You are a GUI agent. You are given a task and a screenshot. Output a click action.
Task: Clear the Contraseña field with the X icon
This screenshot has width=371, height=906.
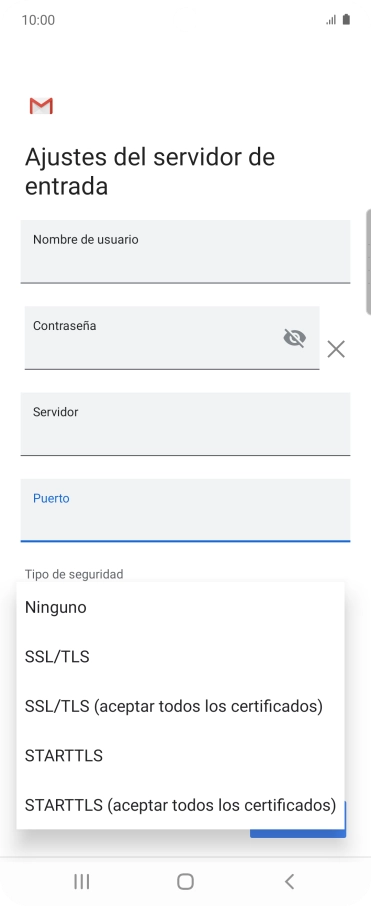coord(336,349)
